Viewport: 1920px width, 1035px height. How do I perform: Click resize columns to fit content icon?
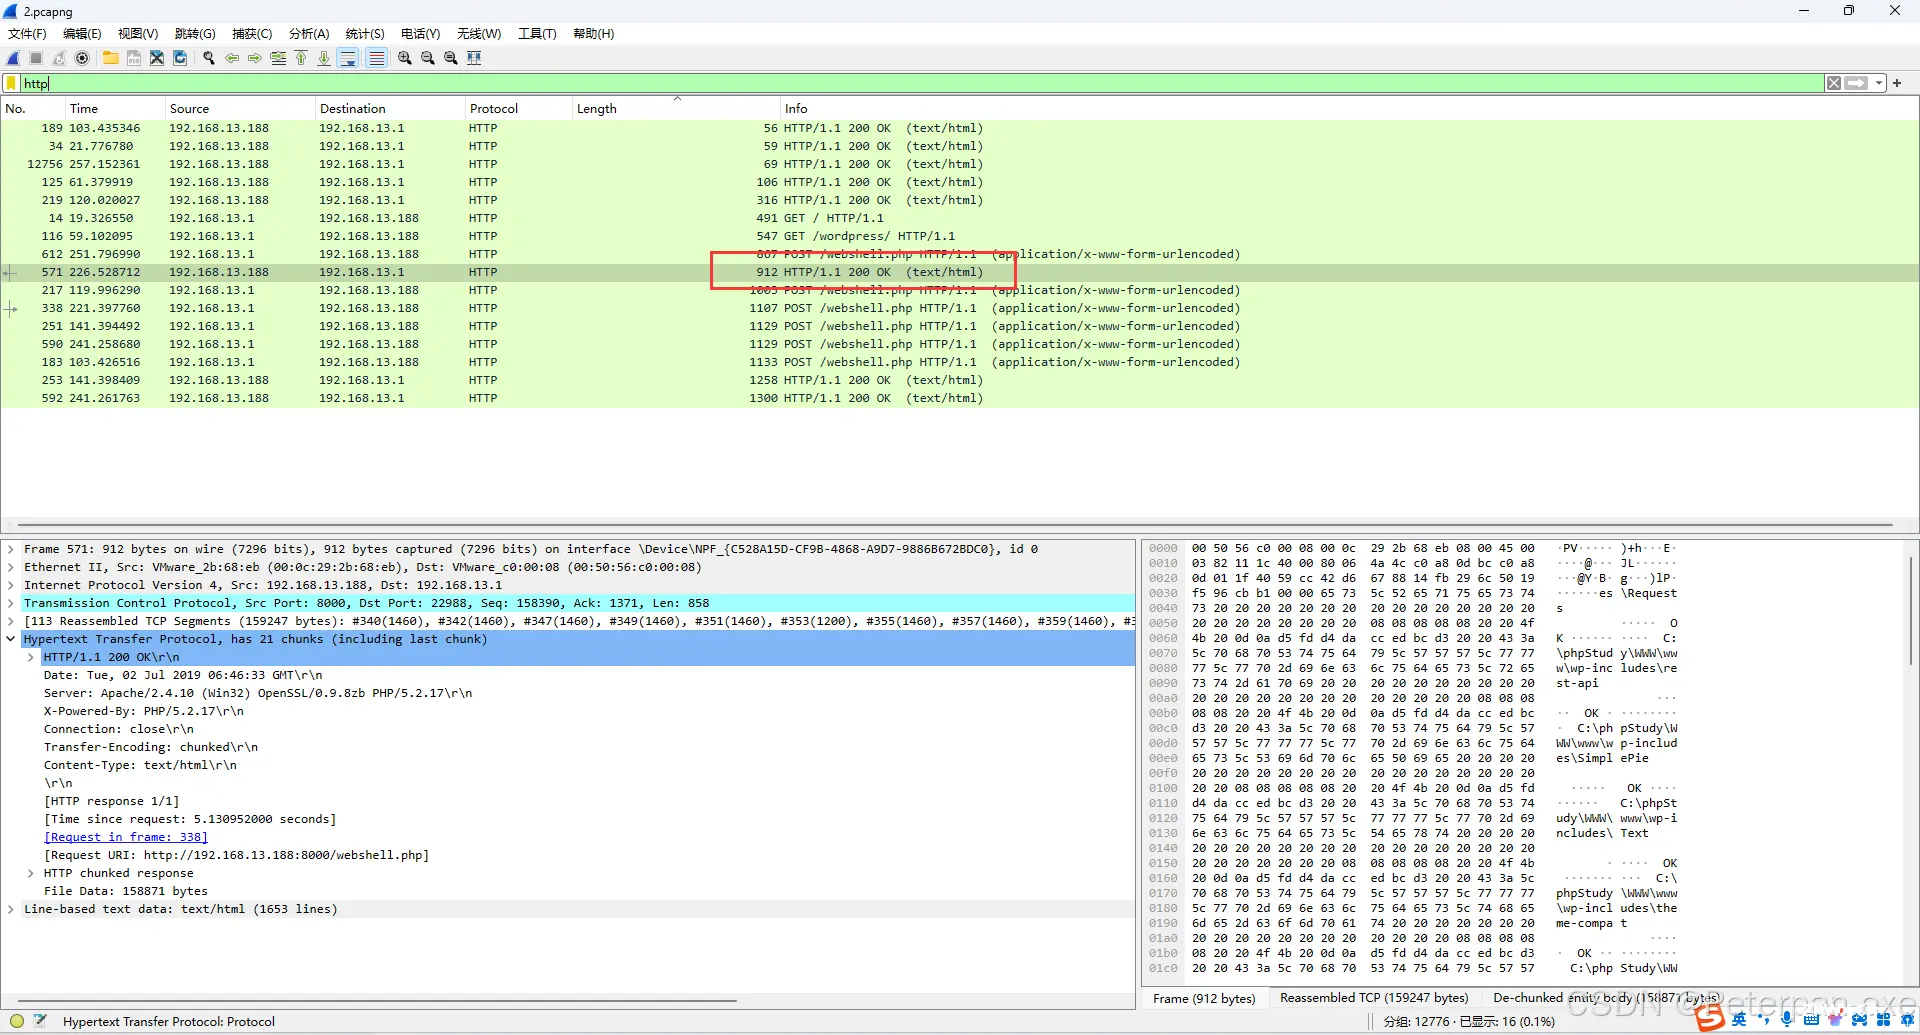pos(475,58)
